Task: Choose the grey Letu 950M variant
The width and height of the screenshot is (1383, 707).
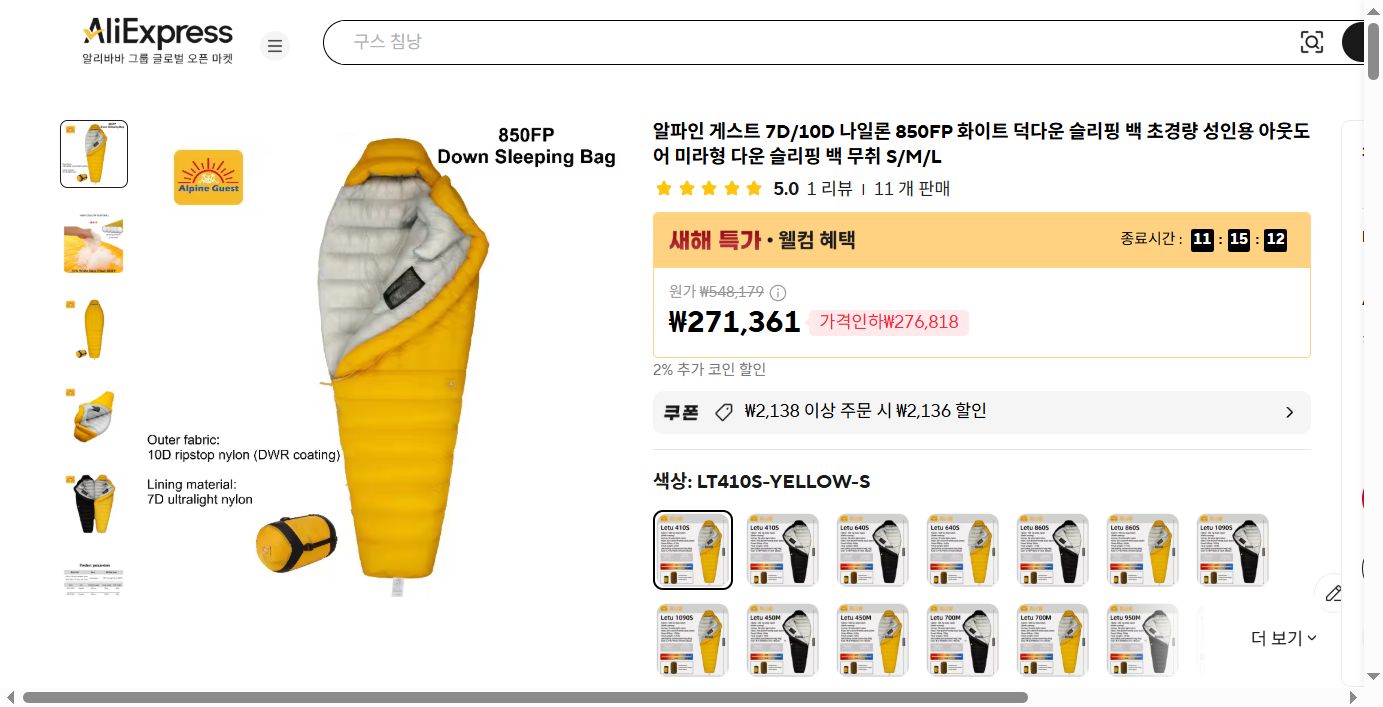Action: point(1143,640)
